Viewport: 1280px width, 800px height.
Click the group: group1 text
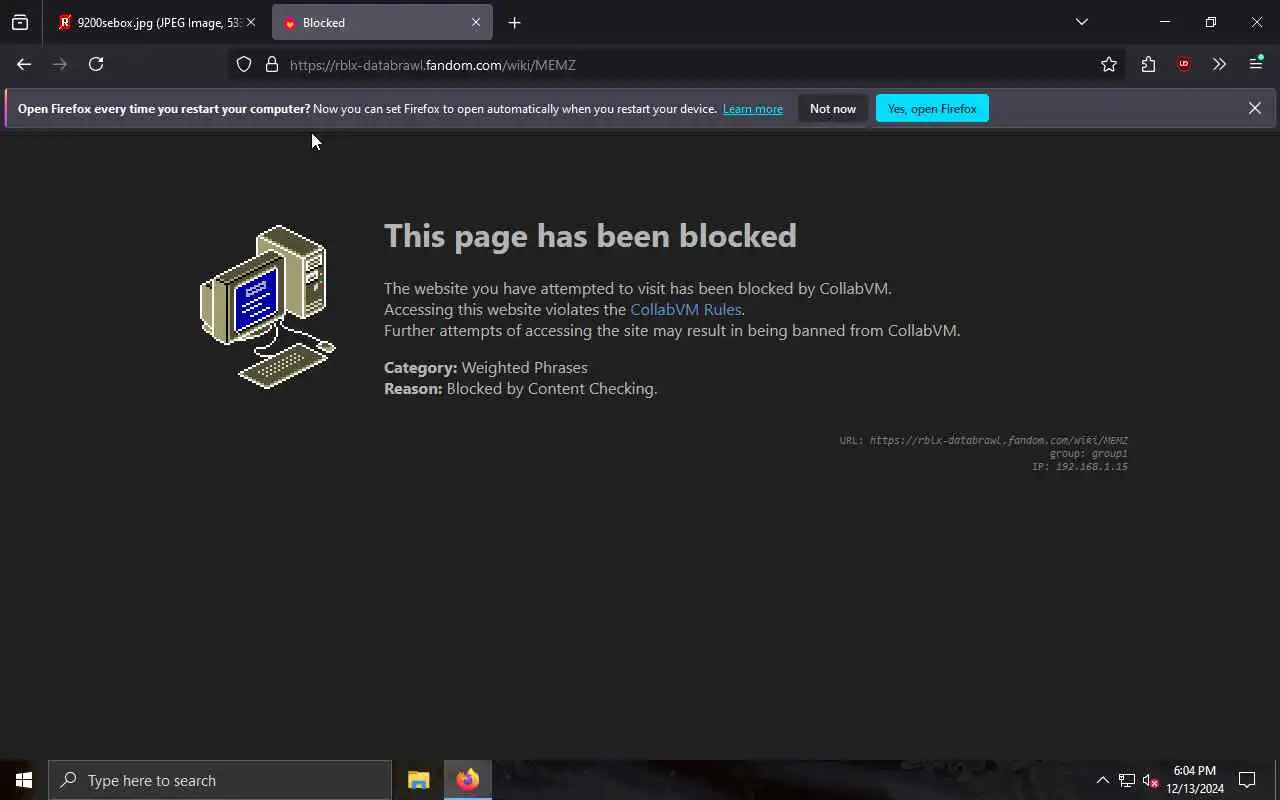point(1088,454)
